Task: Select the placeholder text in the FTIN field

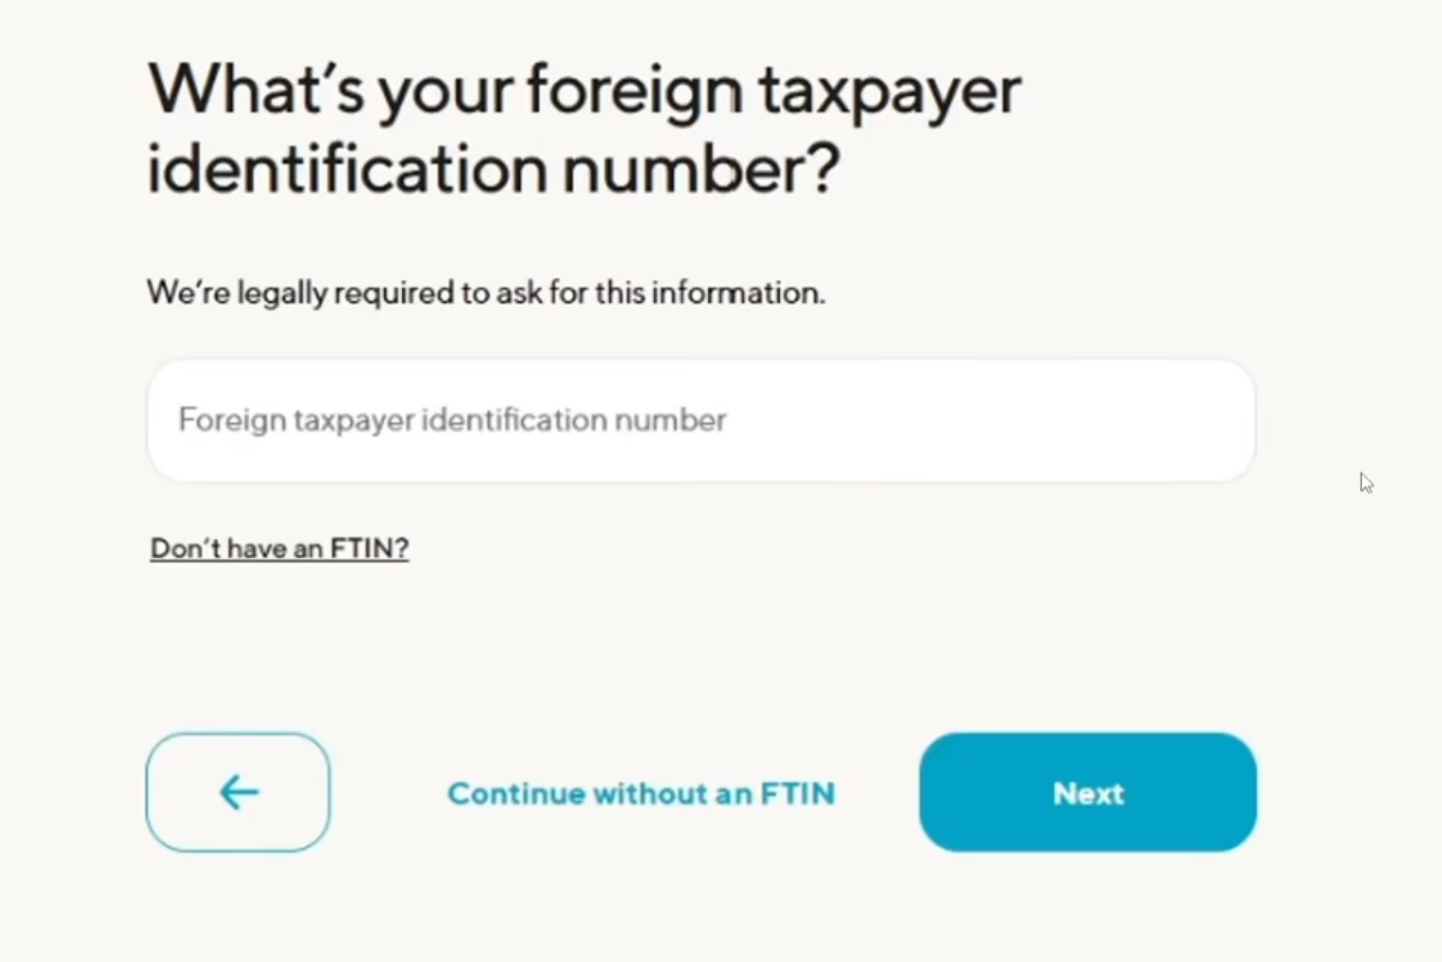Action: [x=452, y=420]
